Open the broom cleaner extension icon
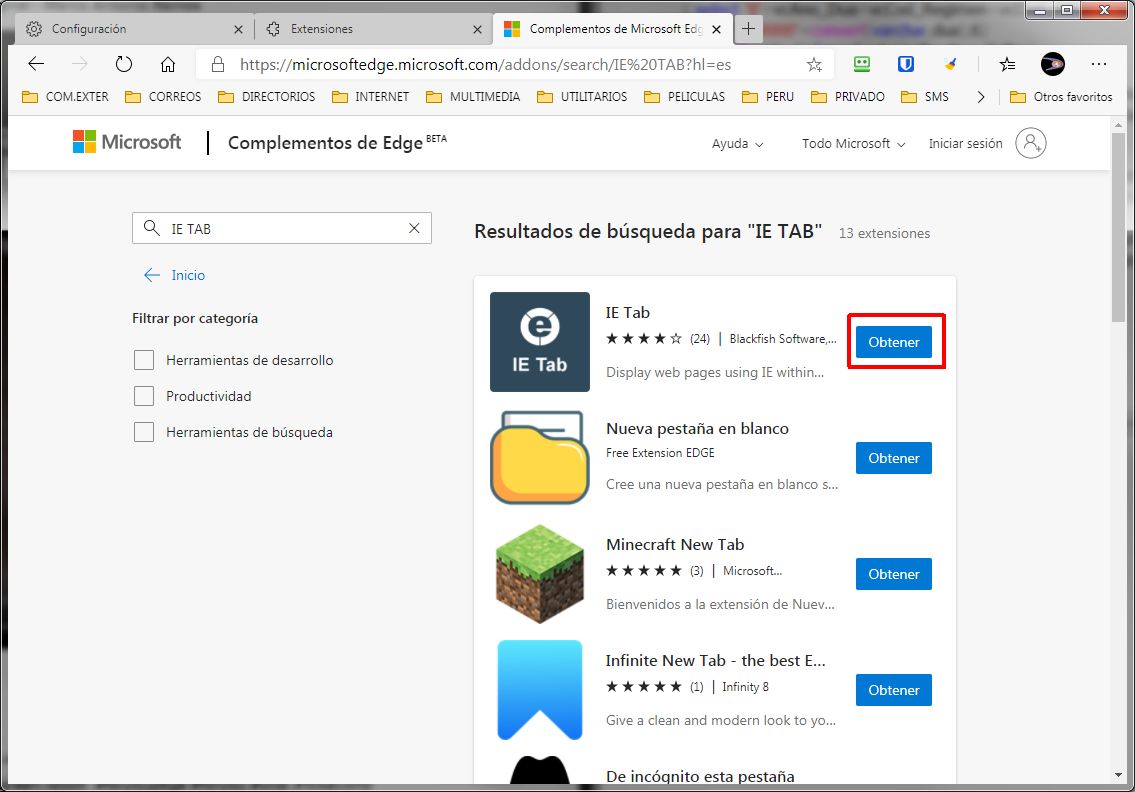 pos(950,64)
